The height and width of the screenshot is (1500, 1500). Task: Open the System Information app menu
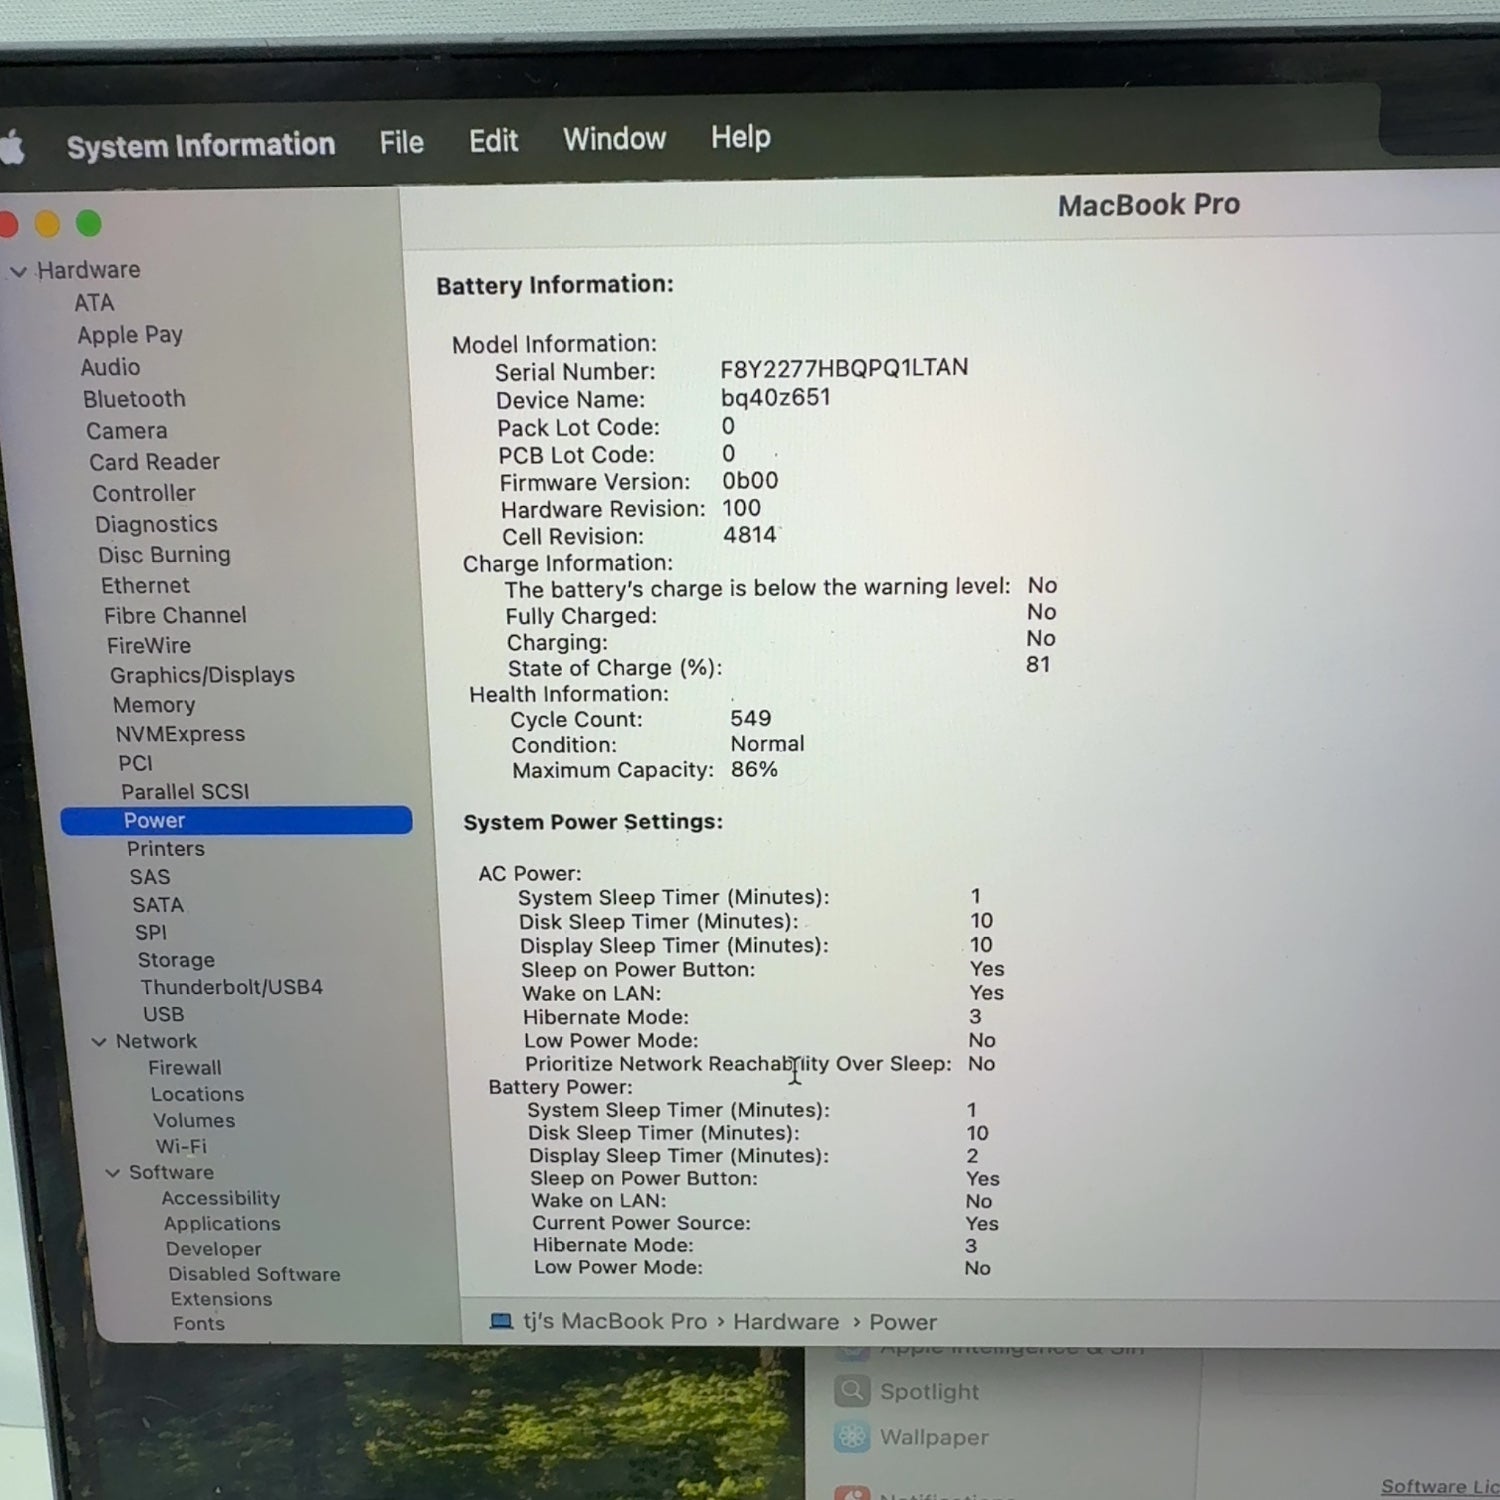pos(201,145)
